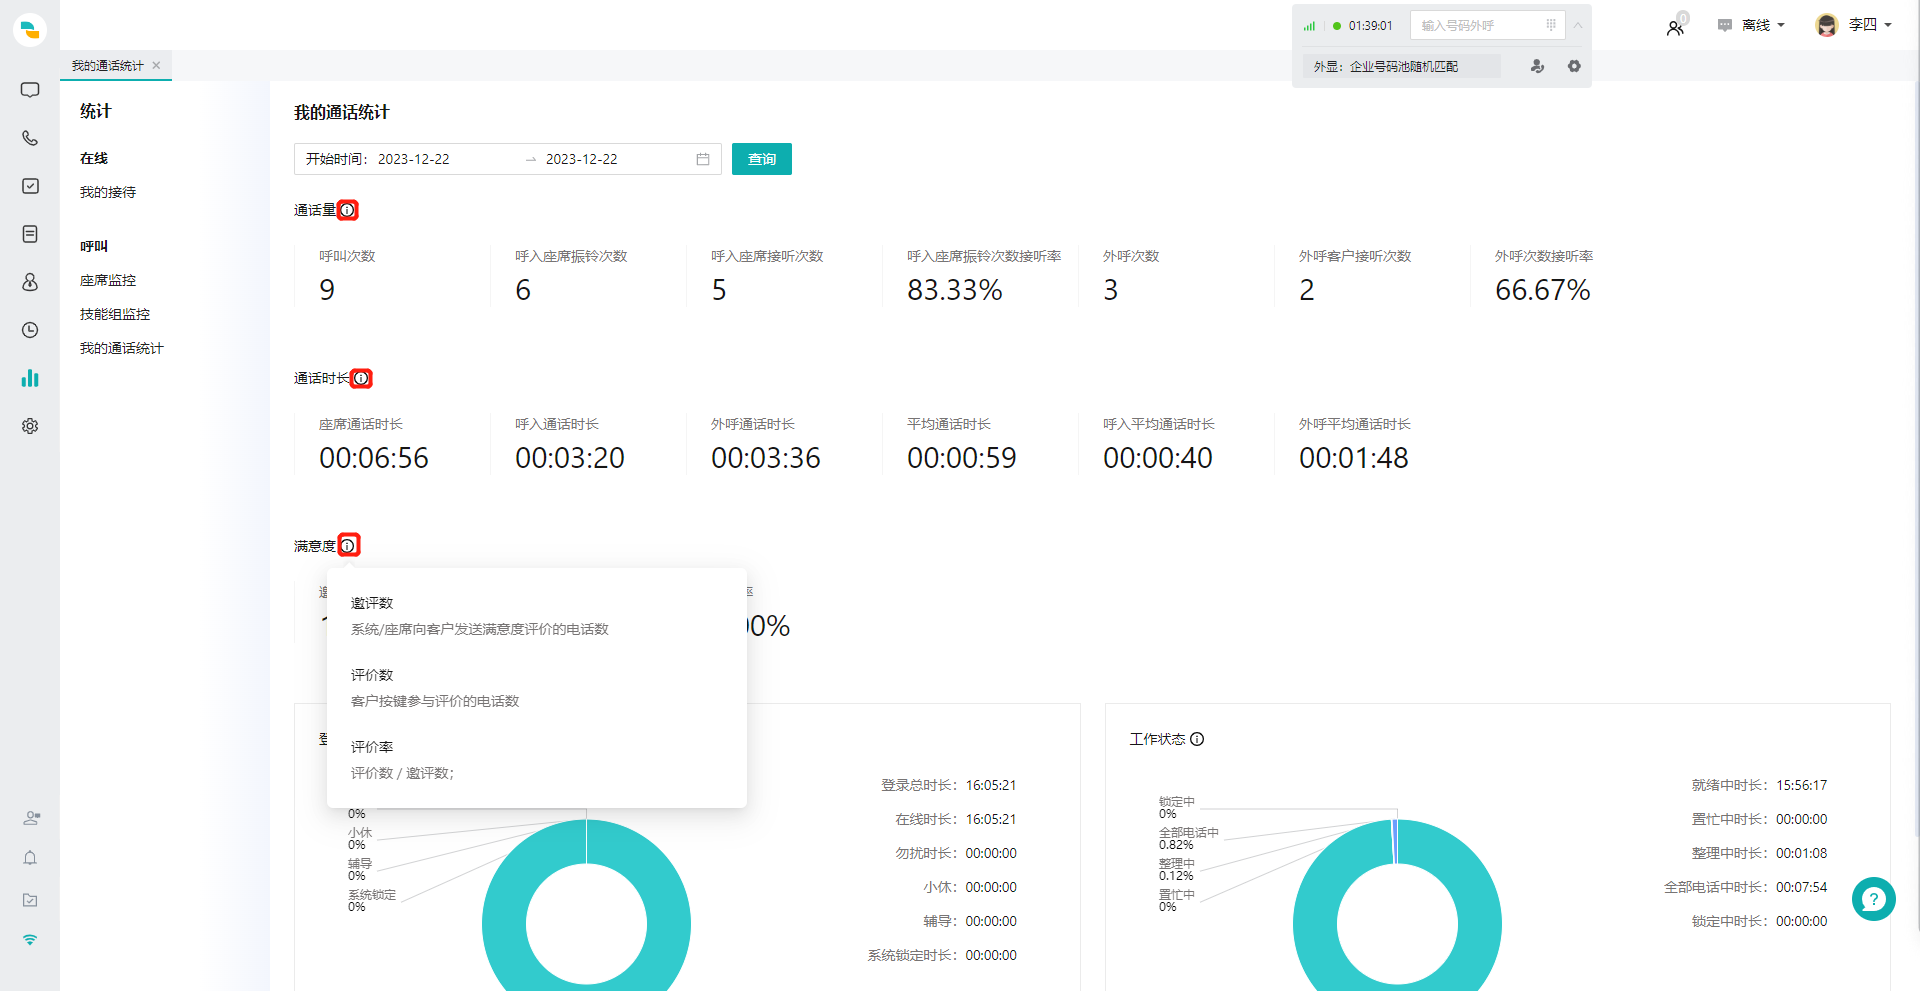Open the notifications bell icon

coord(30,858)
